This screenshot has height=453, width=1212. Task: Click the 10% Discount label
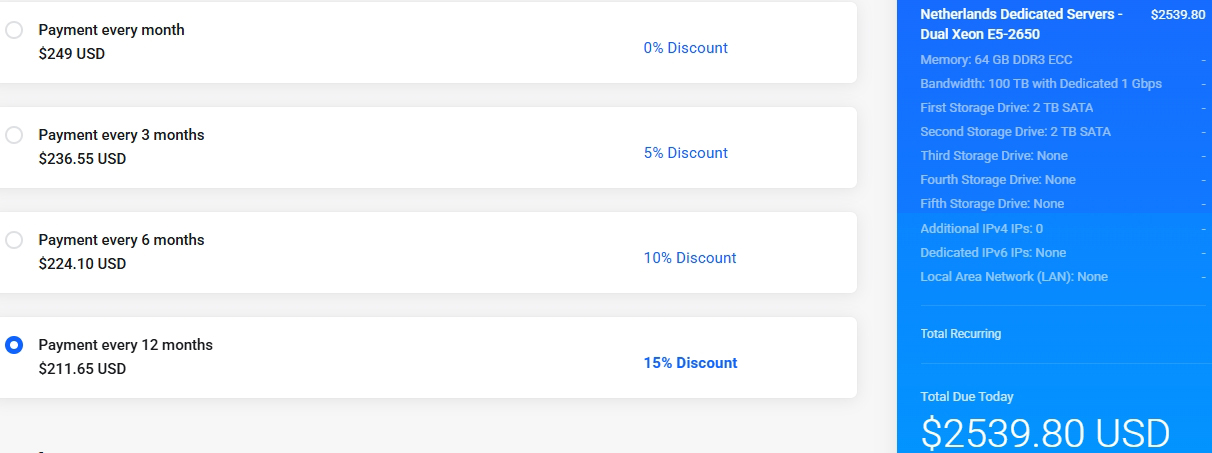tap(689, 258)
